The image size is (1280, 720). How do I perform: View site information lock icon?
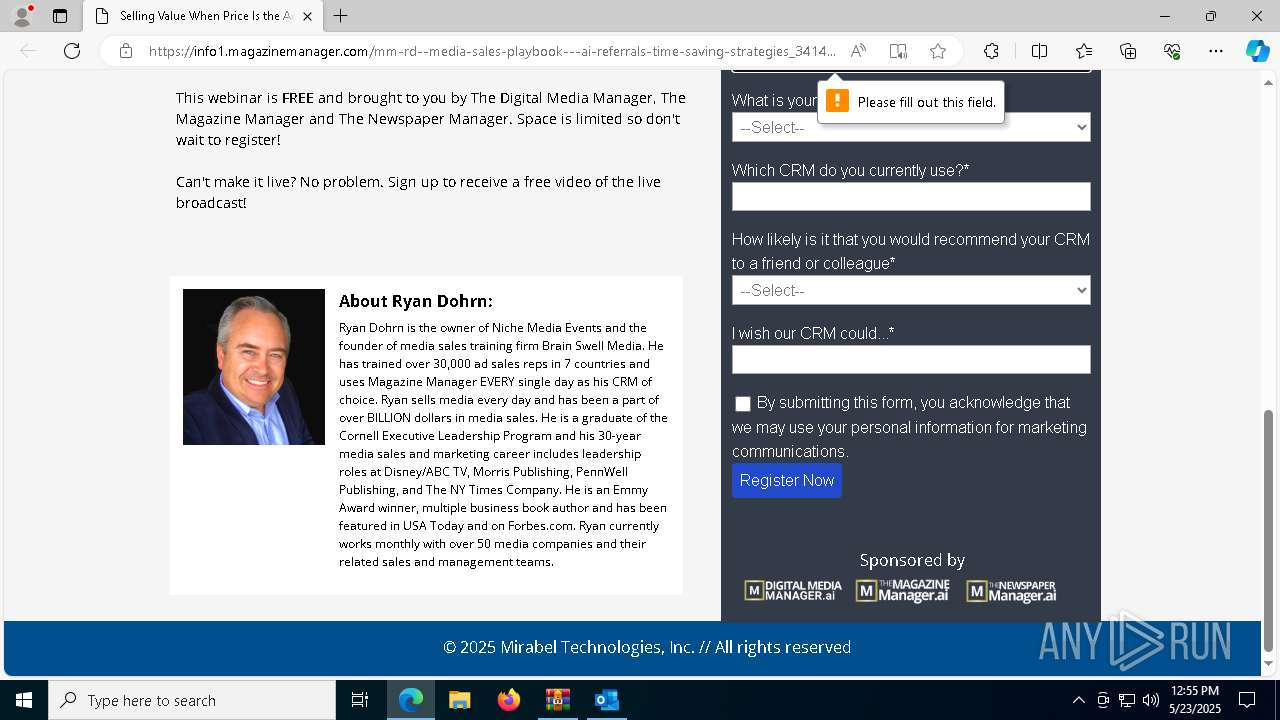126,51
